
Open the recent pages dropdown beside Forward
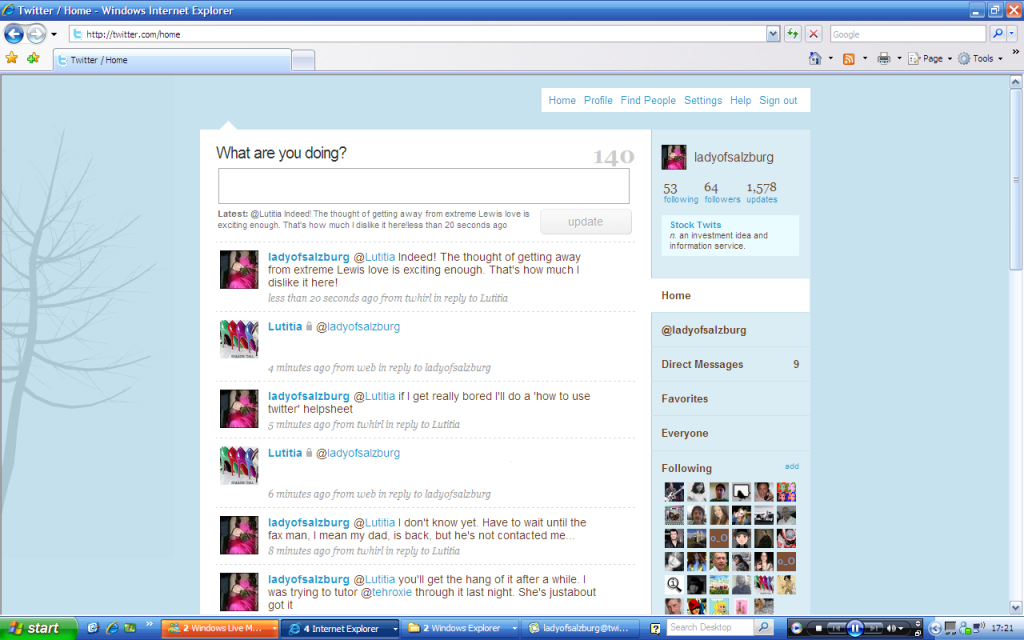click(x=54, y=34)
